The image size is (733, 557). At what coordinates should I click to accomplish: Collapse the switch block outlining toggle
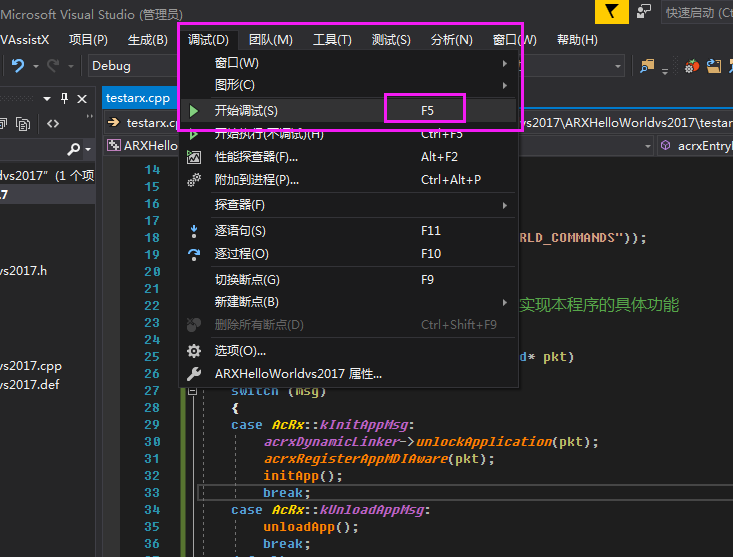coord(192,391)
